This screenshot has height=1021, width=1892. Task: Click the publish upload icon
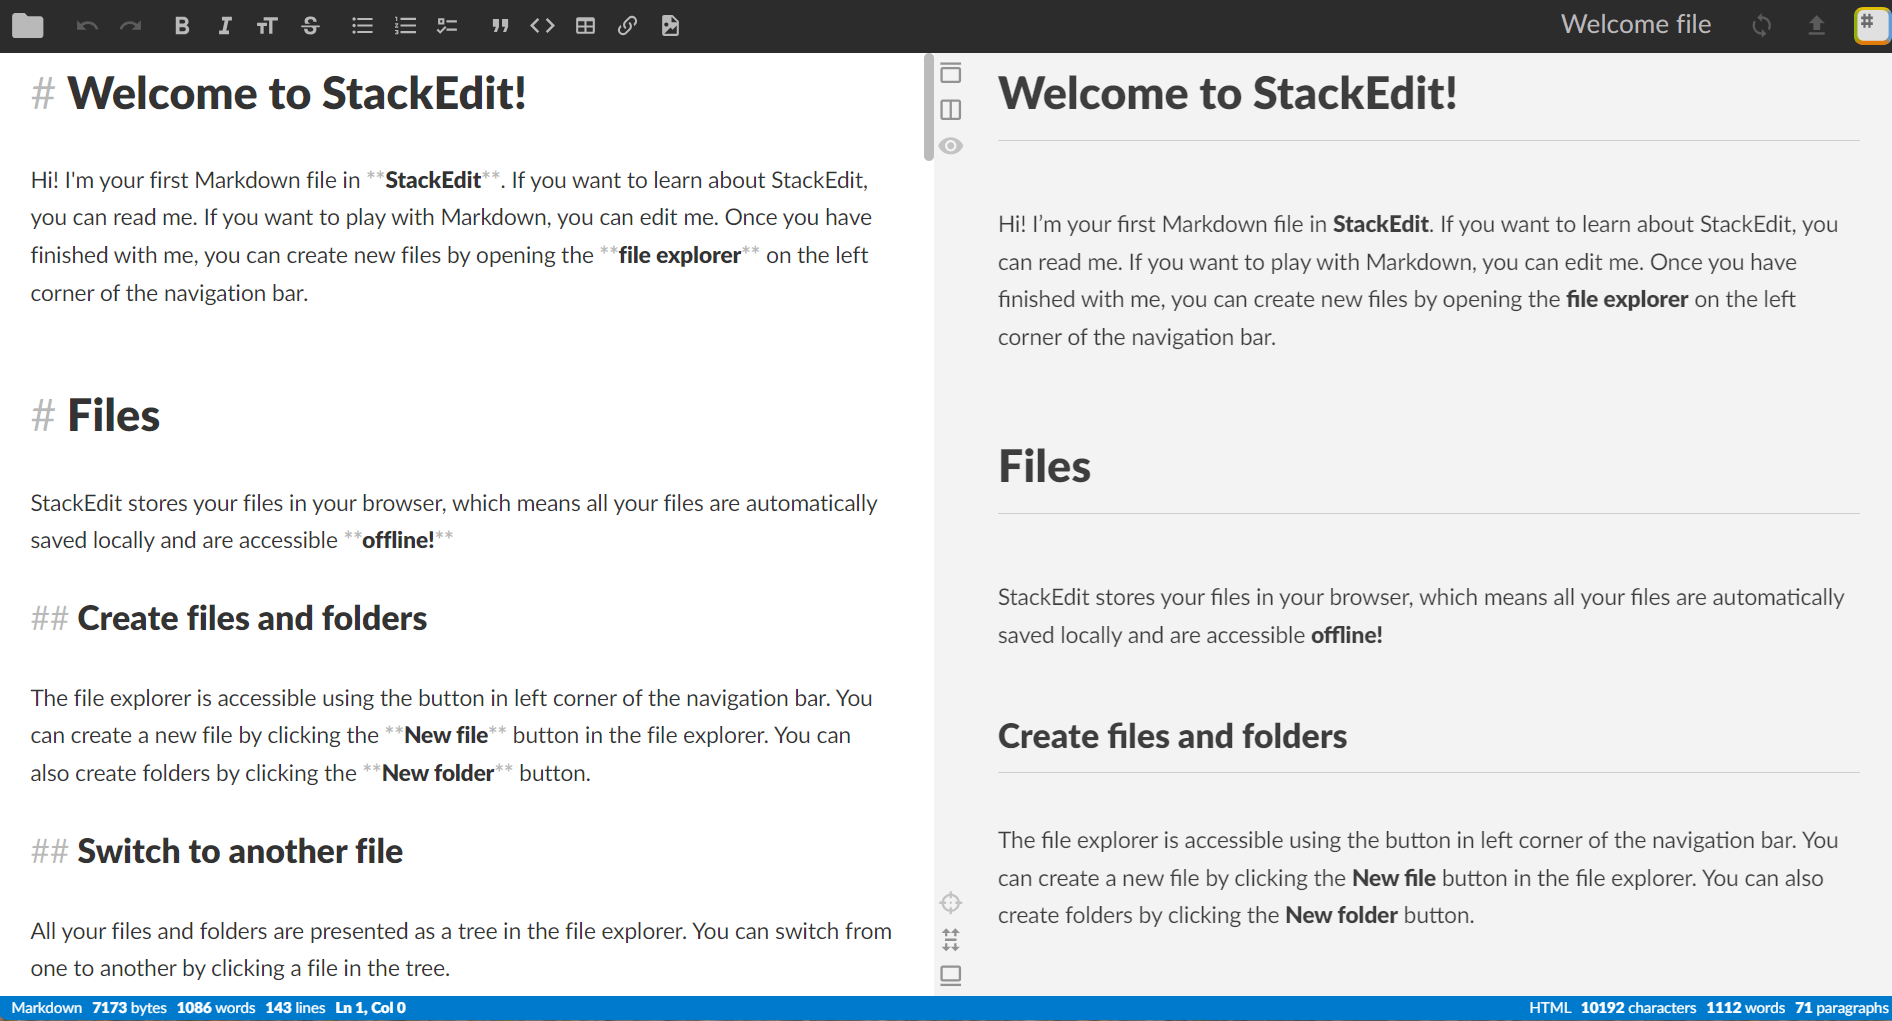point(1816,26)
